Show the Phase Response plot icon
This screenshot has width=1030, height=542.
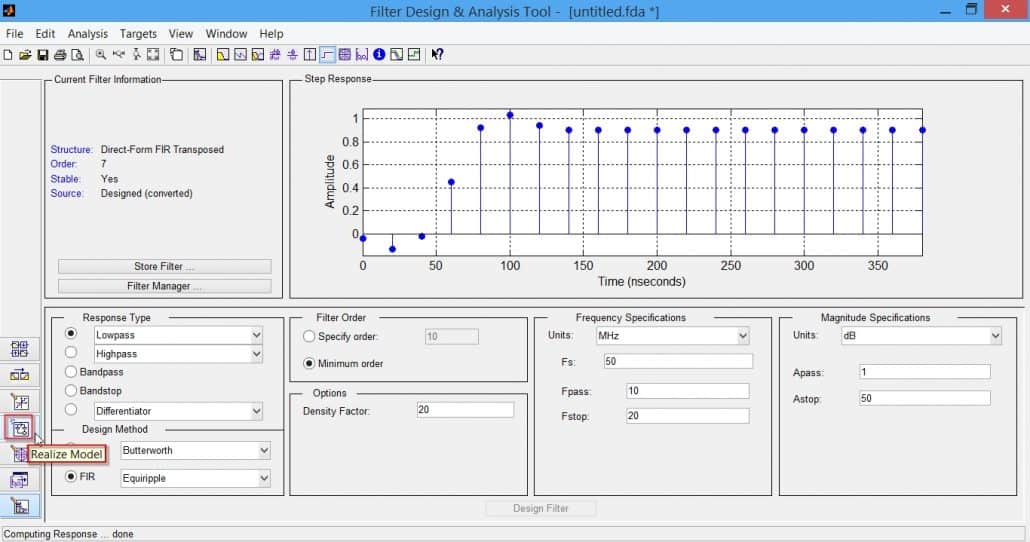(x=240, y=55)
